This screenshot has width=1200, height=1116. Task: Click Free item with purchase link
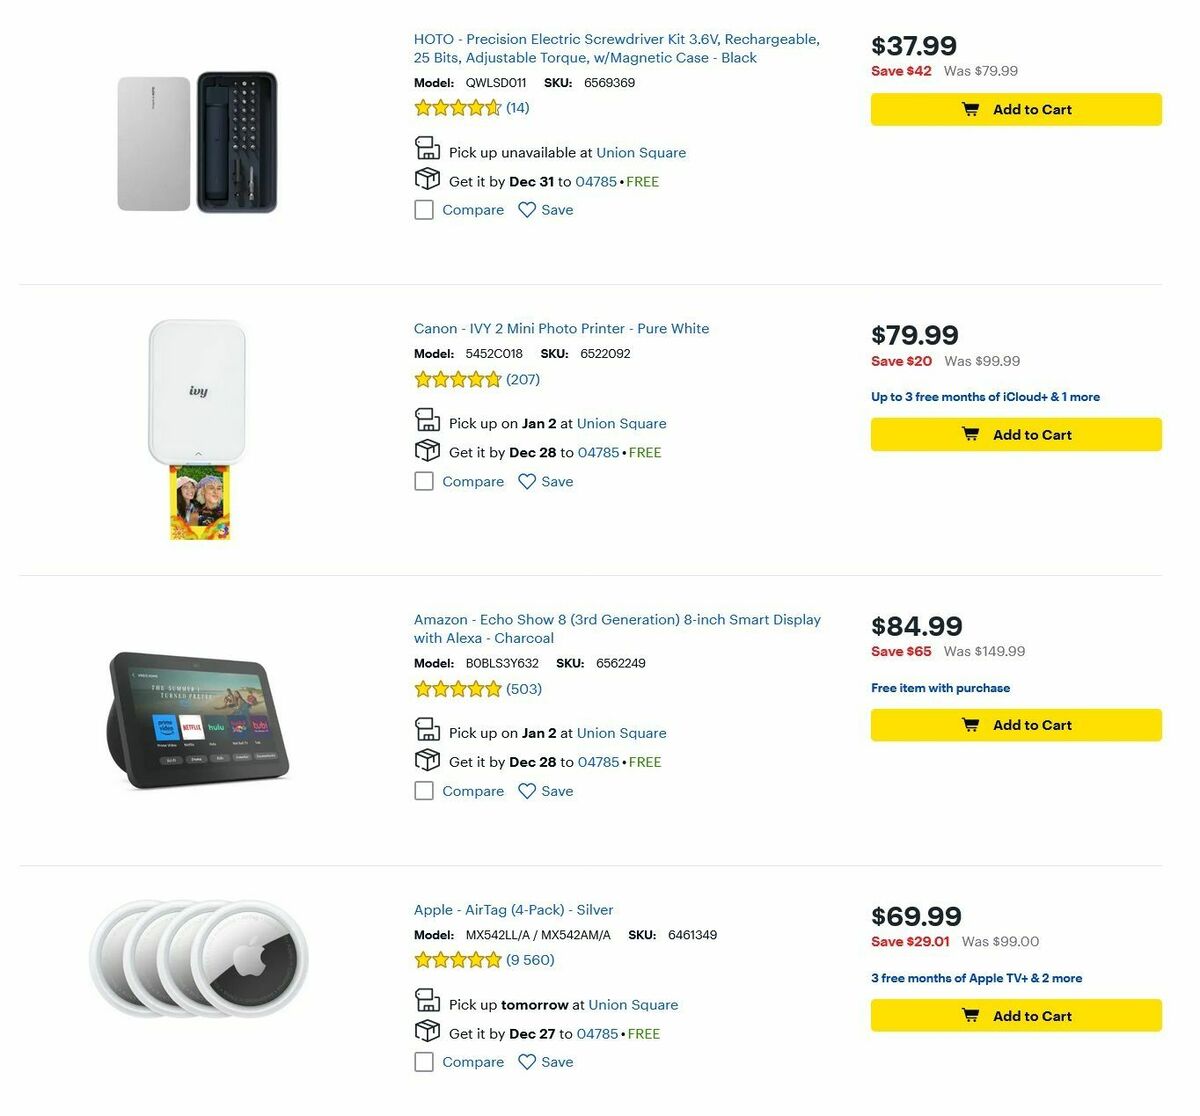940,687
